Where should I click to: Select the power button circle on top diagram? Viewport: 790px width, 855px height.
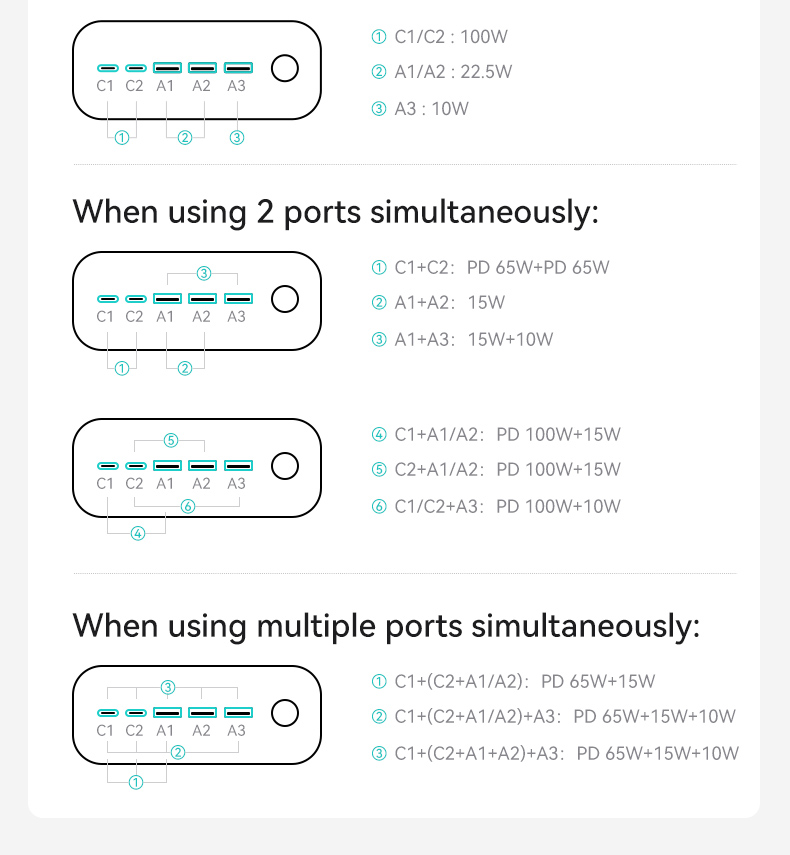(285, 68)
